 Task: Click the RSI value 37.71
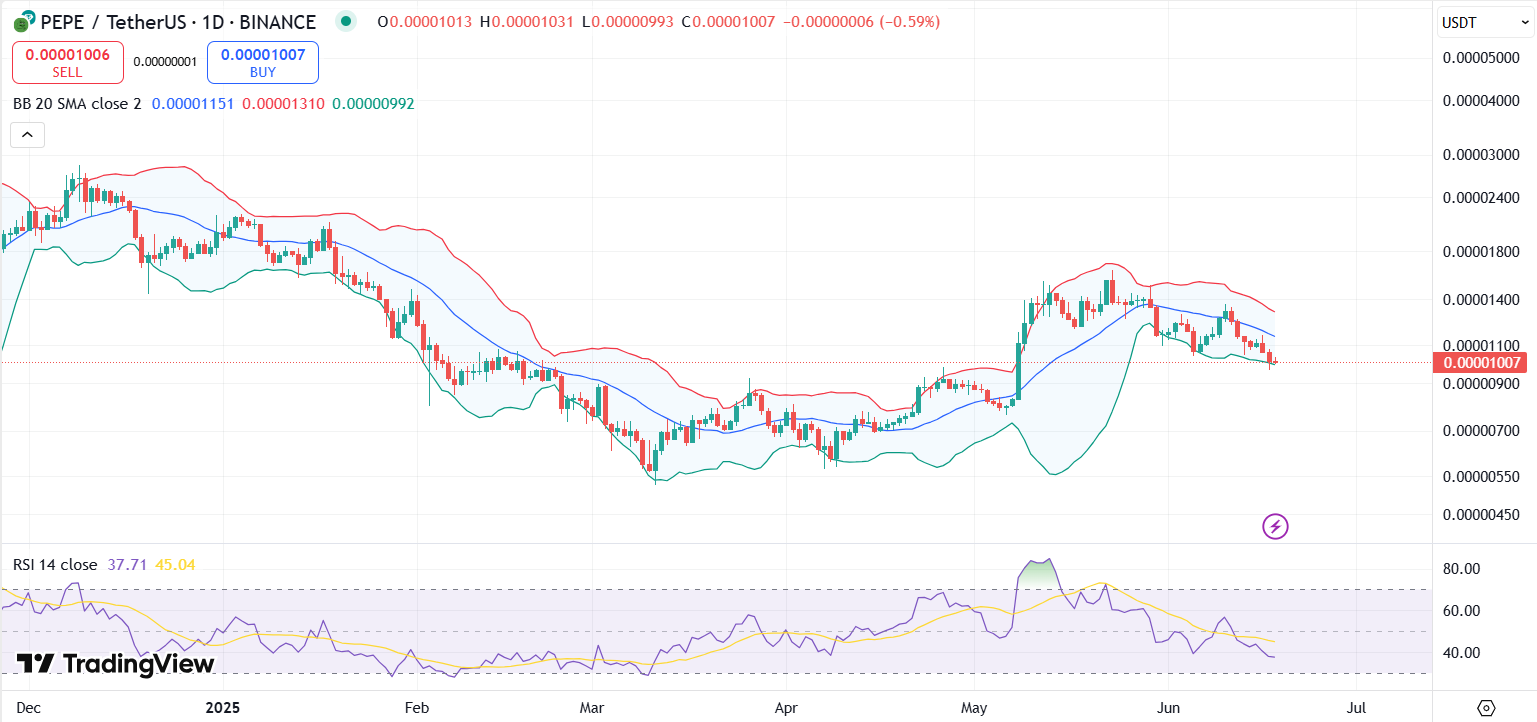click(127, 565)
